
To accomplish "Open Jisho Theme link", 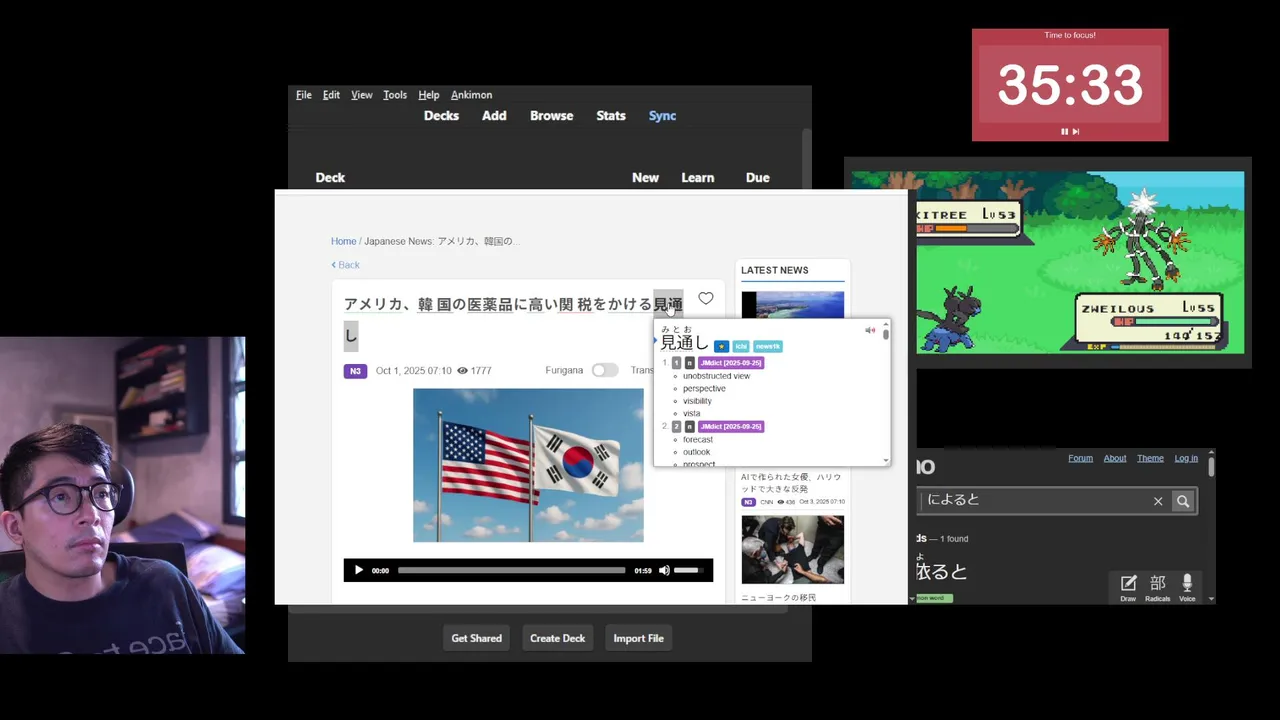I will [1150, 458].
